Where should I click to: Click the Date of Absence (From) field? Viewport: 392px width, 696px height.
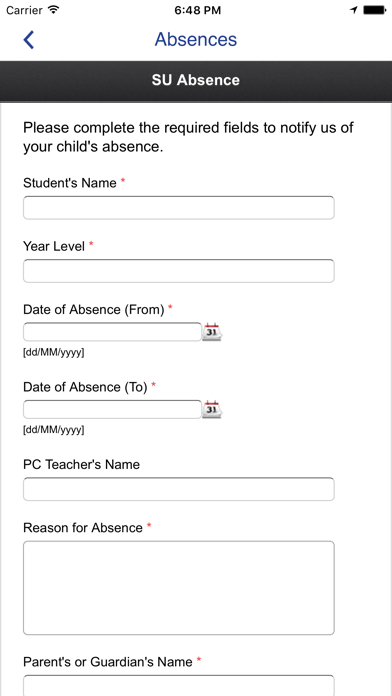(x=112, y=332)
